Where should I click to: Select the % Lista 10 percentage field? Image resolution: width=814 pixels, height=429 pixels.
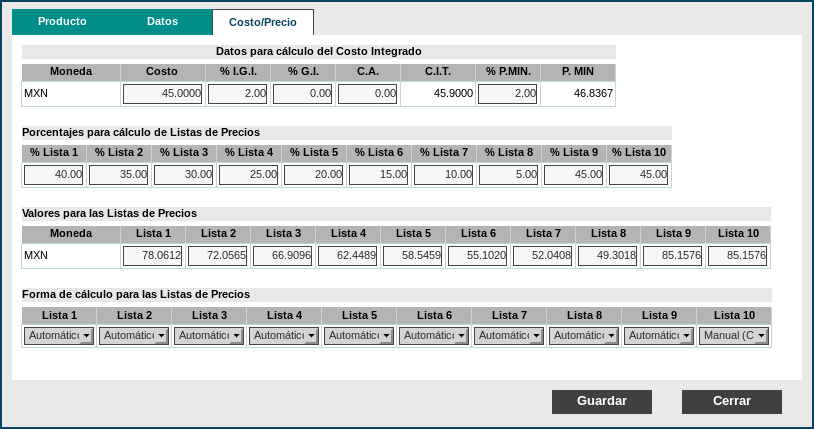[638, 174]
